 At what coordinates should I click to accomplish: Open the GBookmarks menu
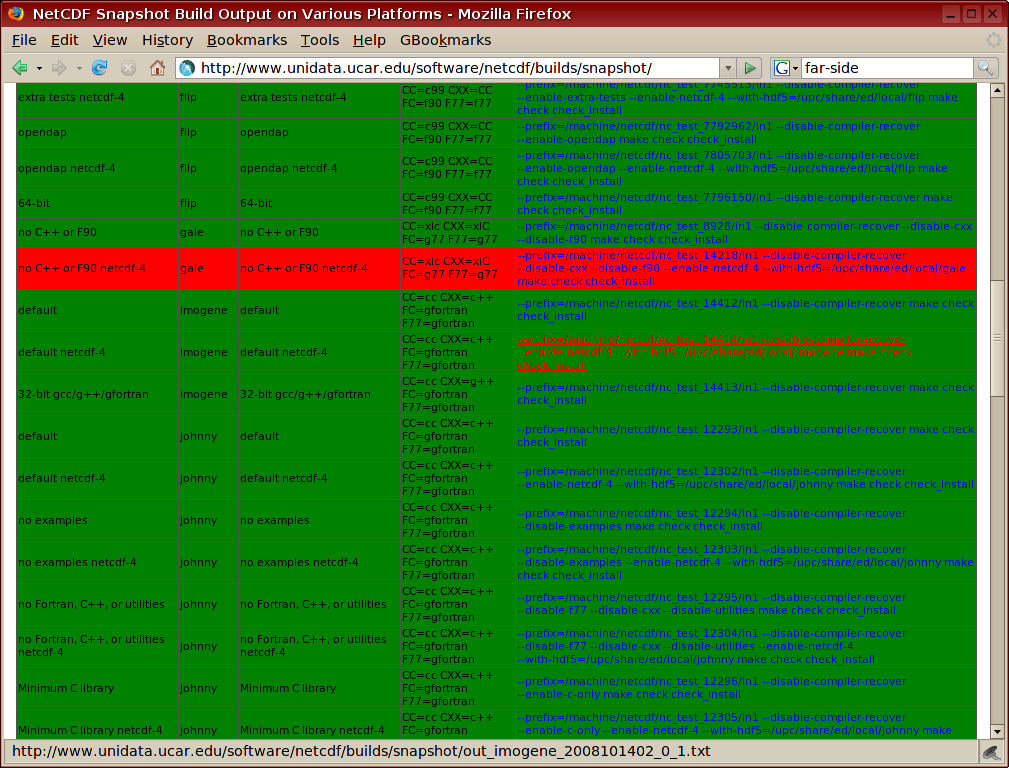pos(445,40)
